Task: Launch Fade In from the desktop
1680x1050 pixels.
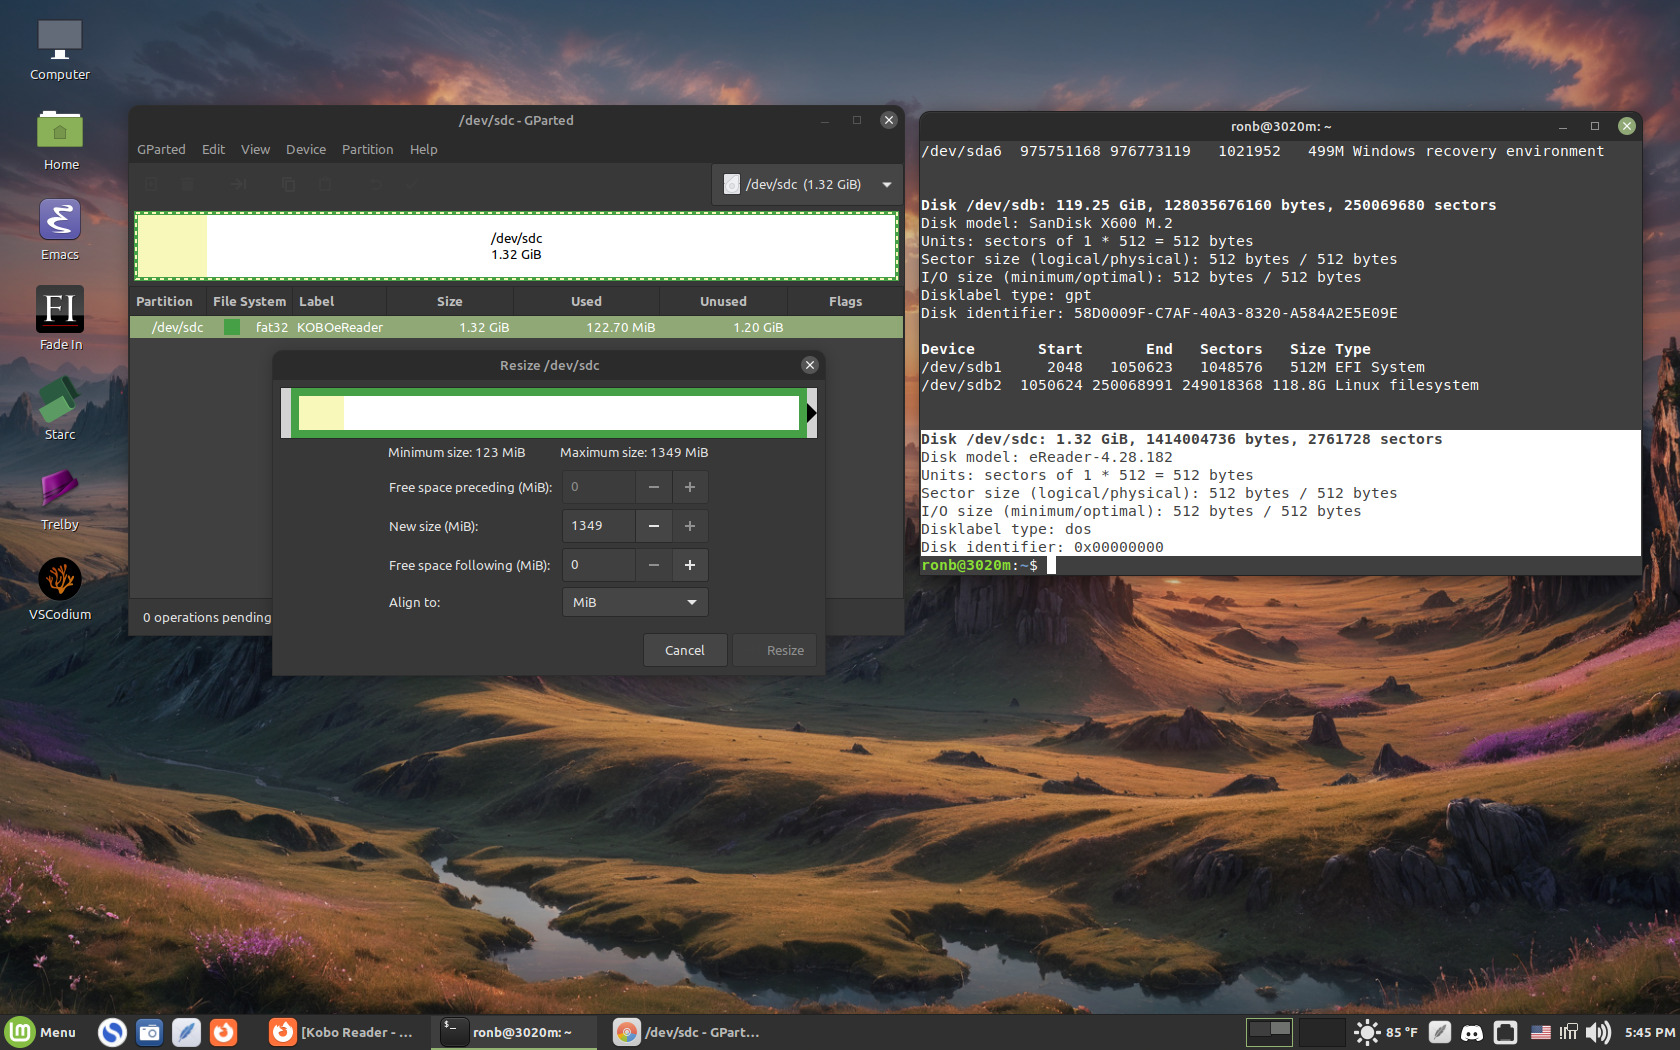Action: coord(60,319)
